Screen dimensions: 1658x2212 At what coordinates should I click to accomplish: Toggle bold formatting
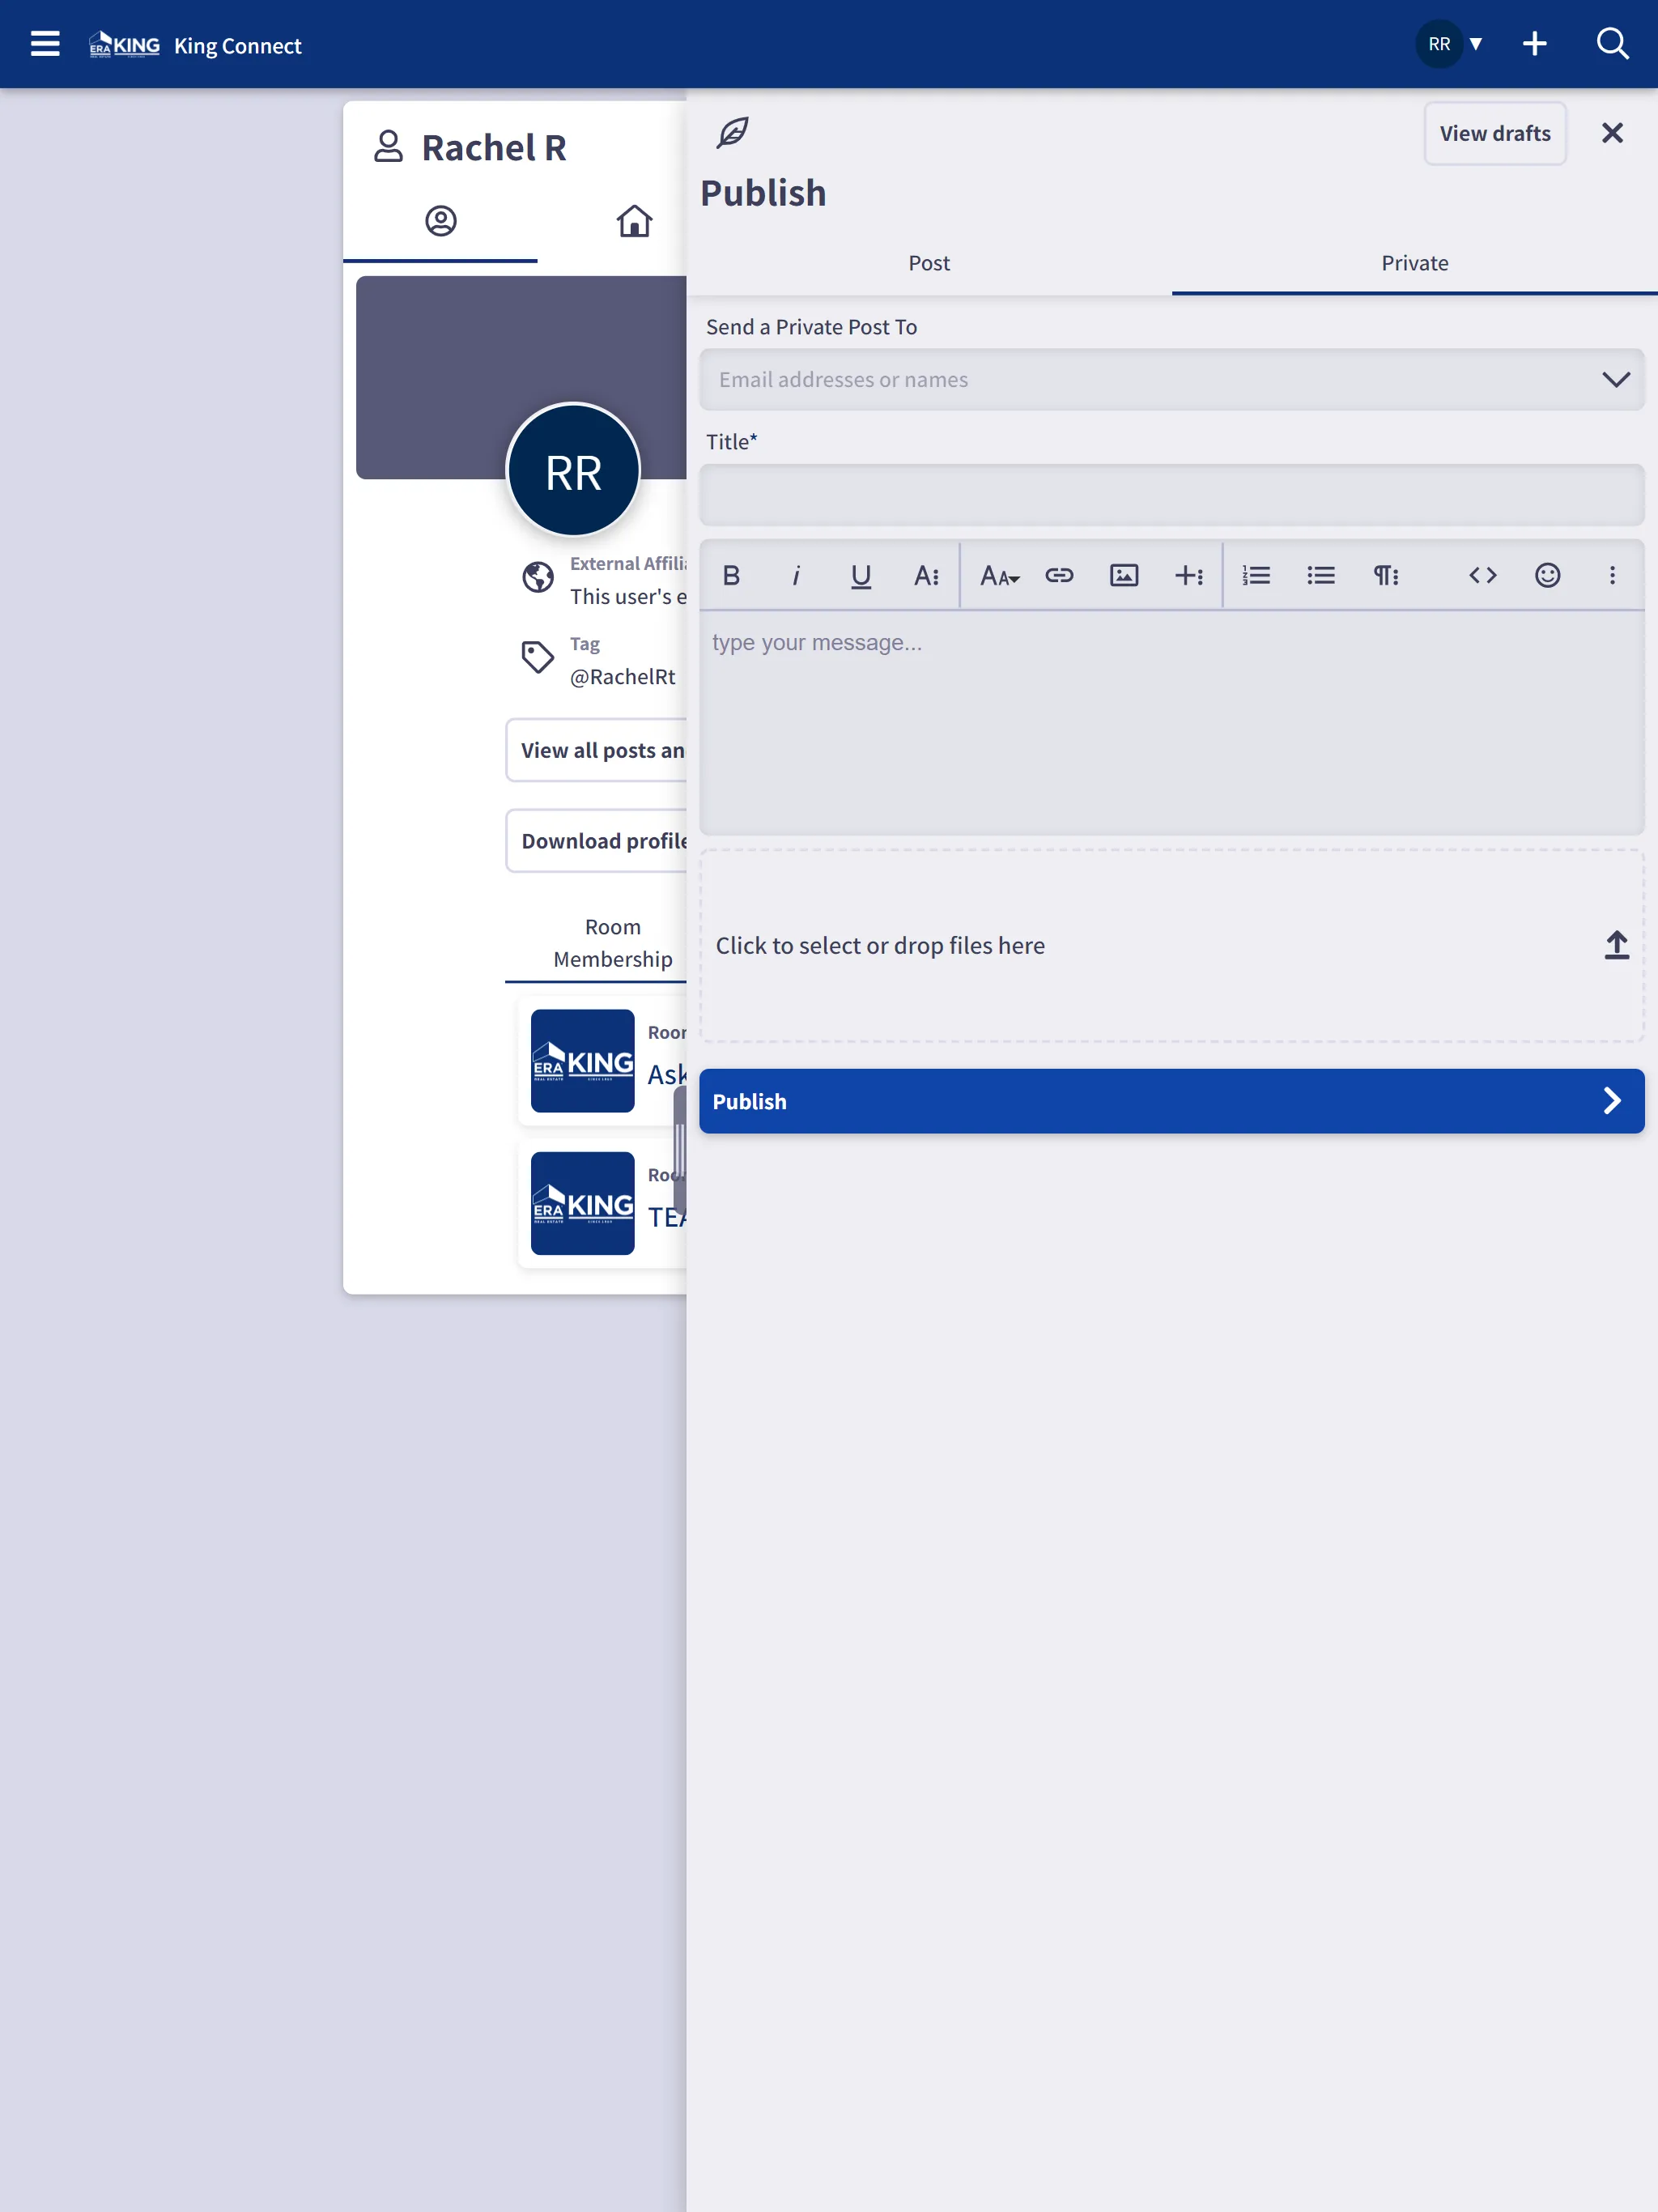[731, 575]
